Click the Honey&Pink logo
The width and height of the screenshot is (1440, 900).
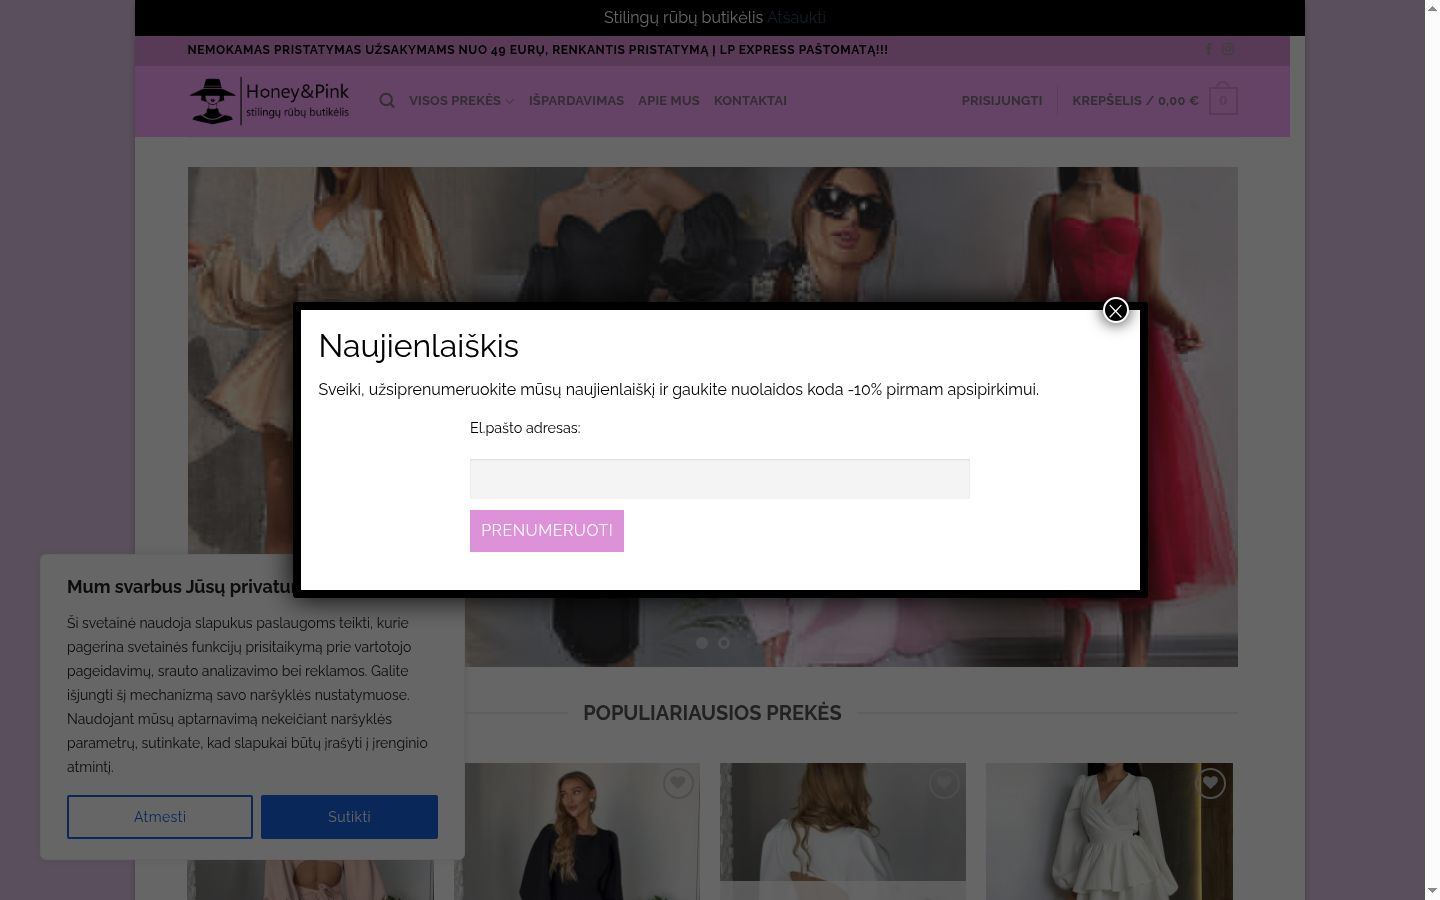269,101
